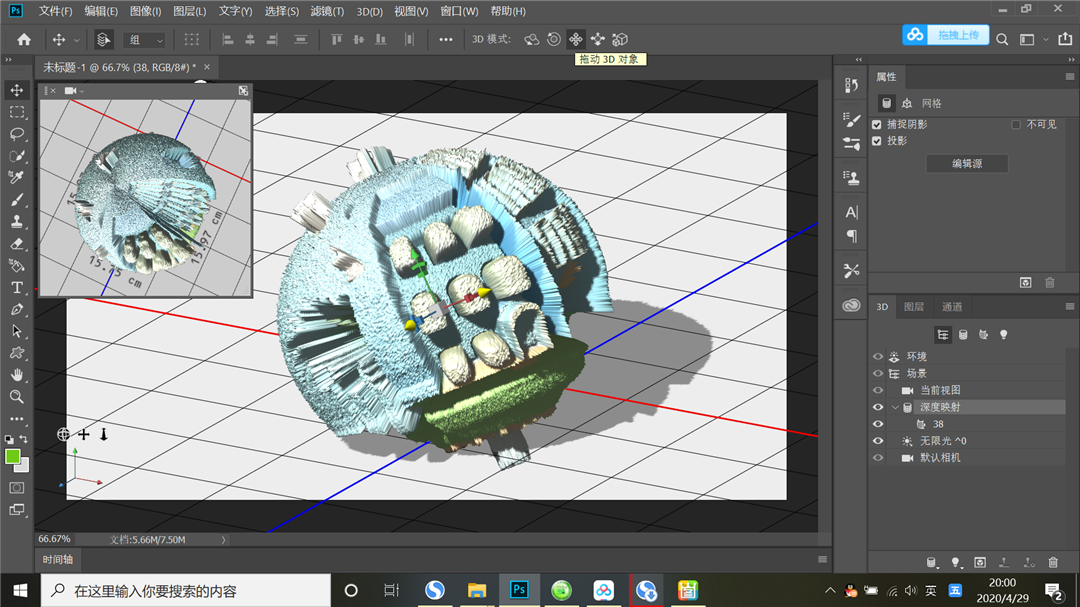The height and width of the screenshot is (607, 1080).
Task: Click the green foreground color swatch
Action: tap(13, 456)
